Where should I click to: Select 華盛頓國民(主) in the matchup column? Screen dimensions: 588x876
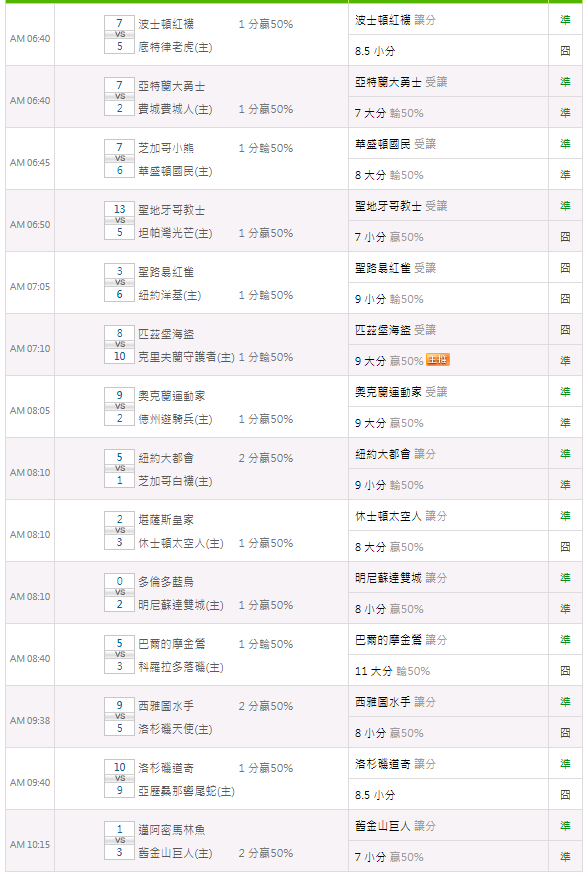pos(175,172)
